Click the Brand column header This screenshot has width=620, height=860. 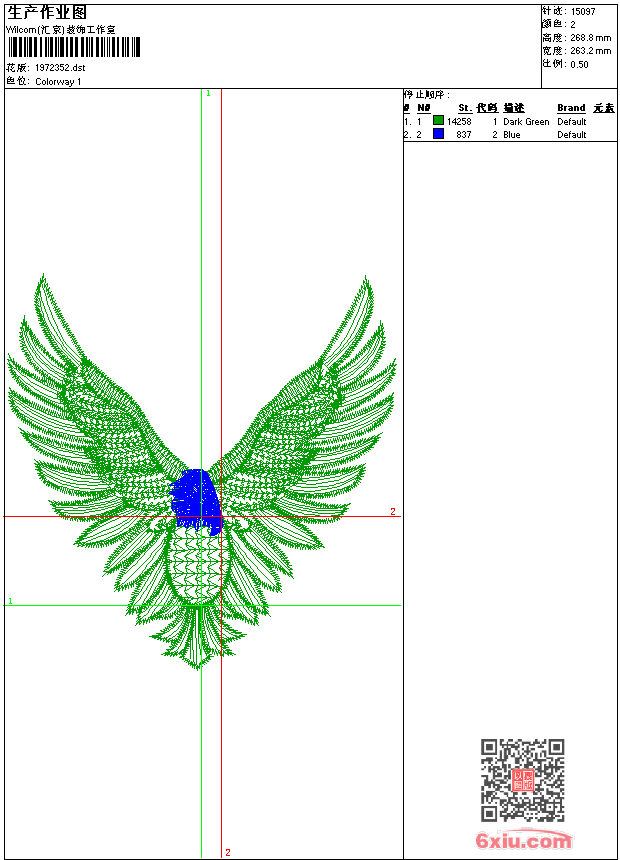click(571, 108)
